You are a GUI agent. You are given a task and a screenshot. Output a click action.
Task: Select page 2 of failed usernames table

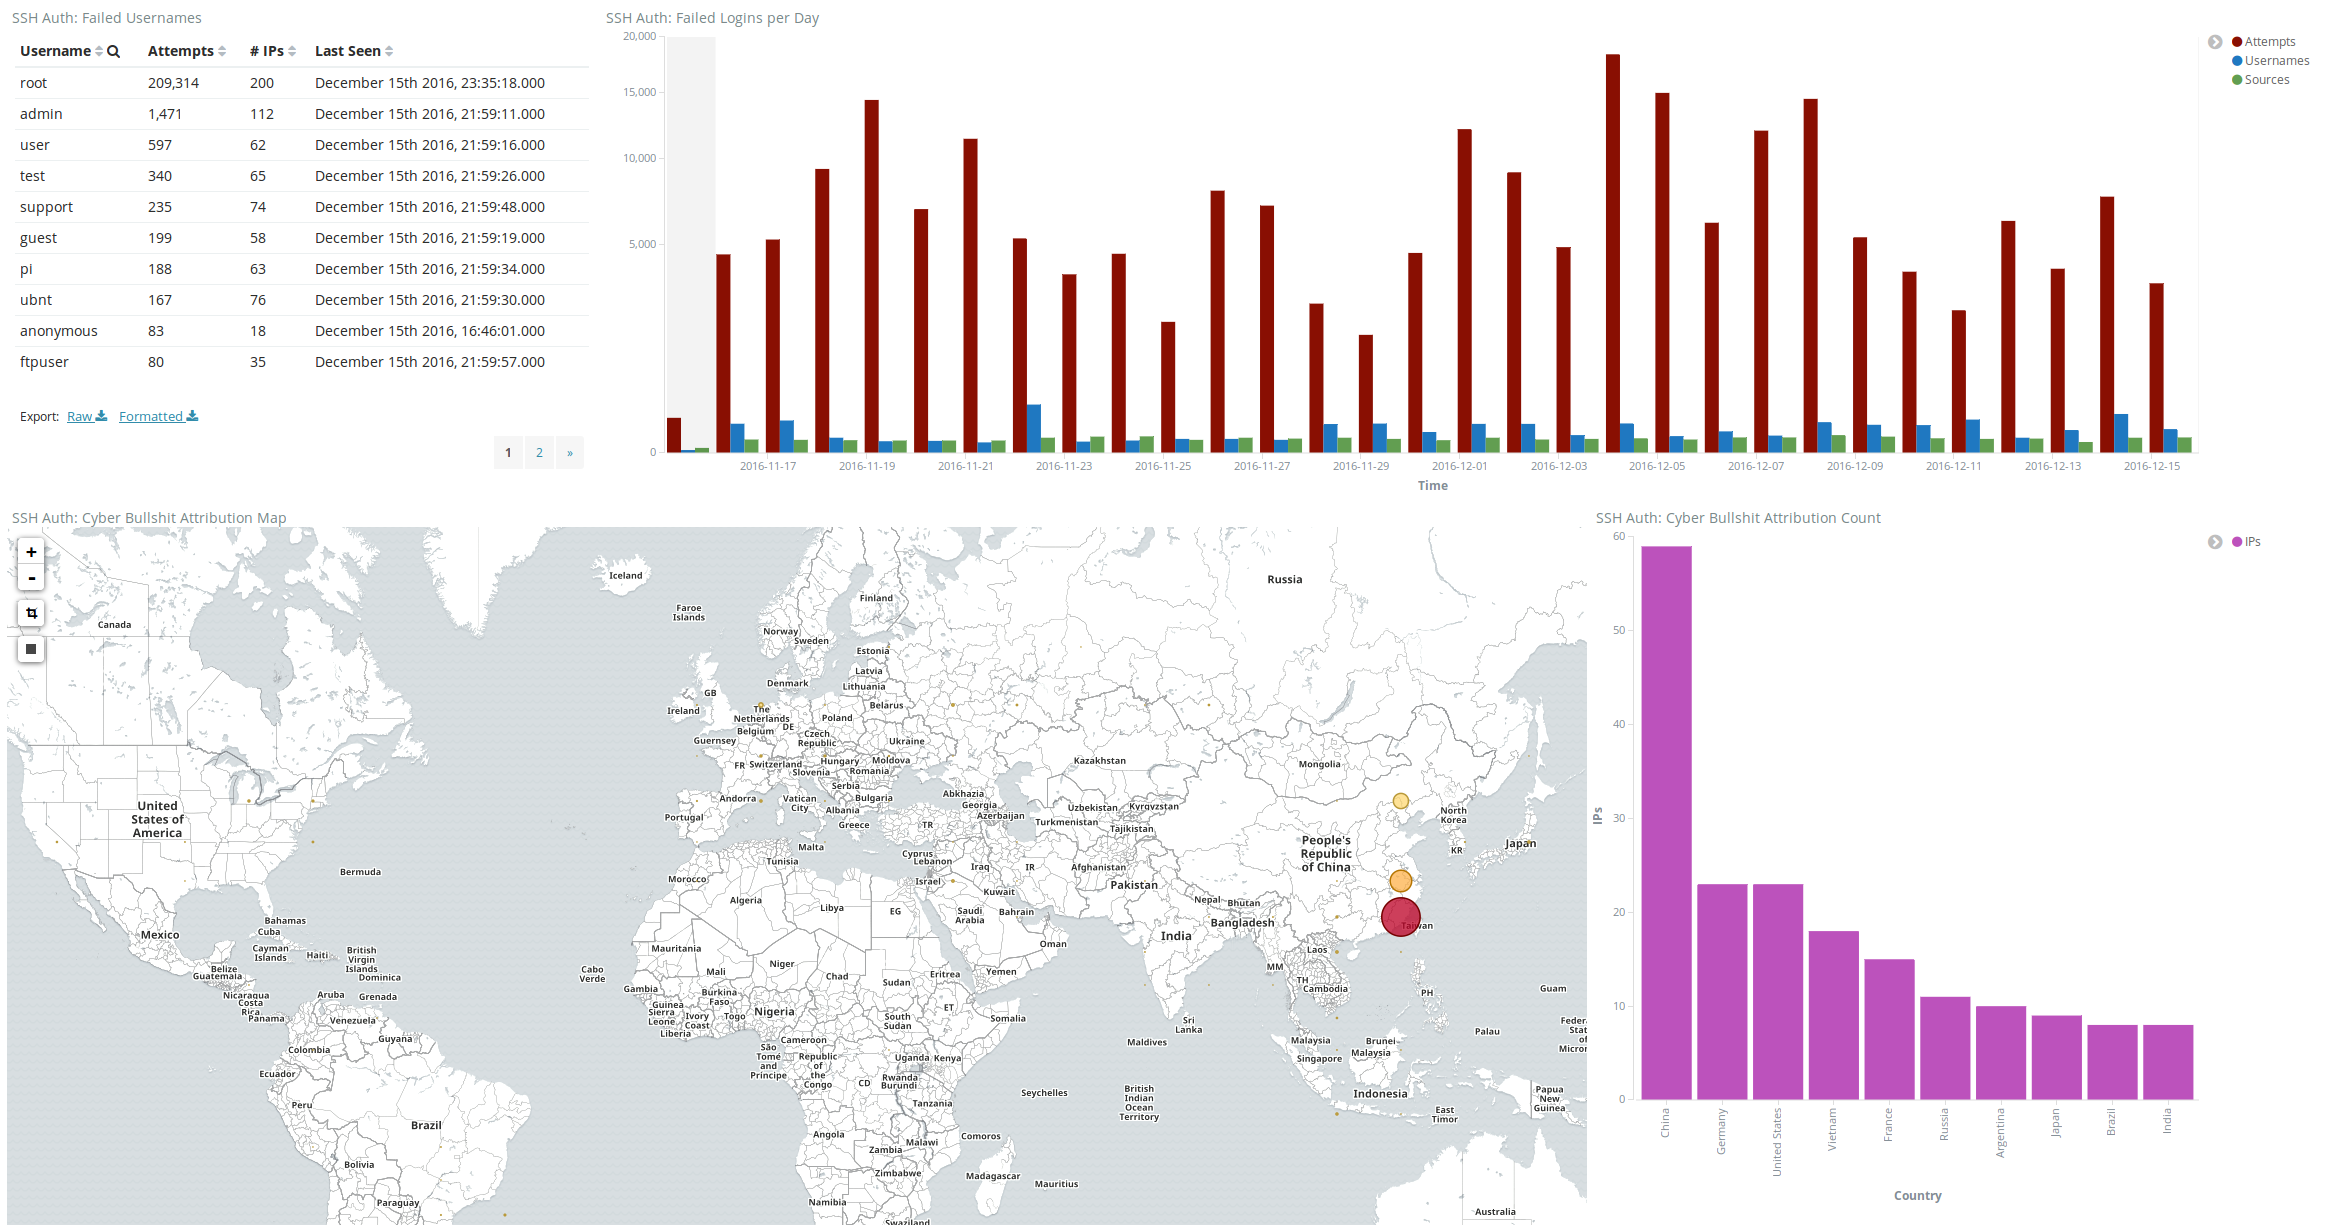[x=540, y=451]
